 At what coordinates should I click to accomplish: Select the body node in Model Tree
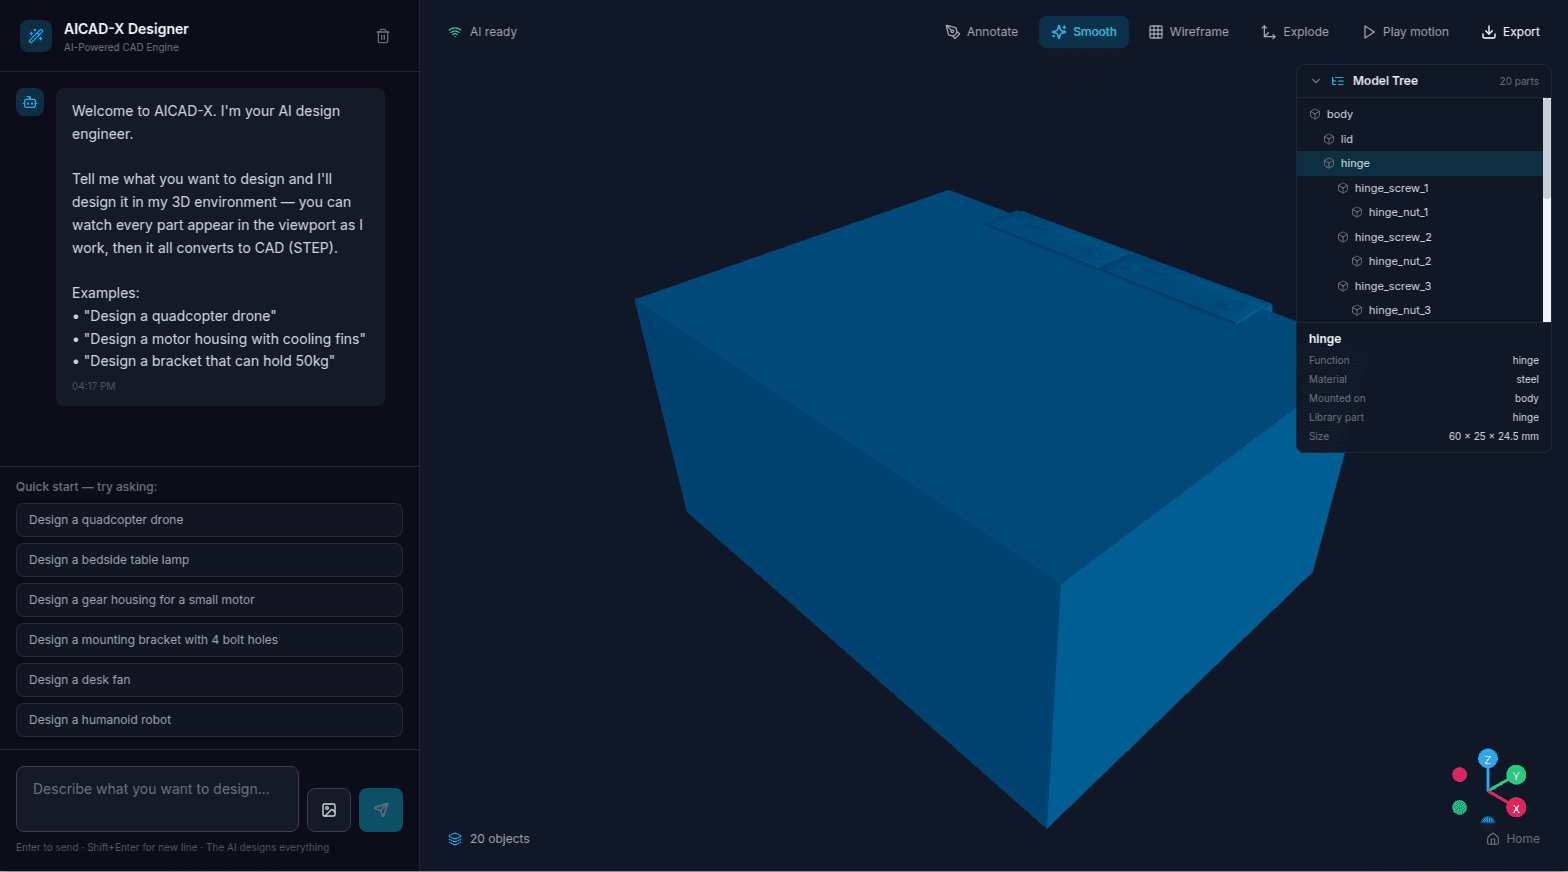coord(1420,114)
